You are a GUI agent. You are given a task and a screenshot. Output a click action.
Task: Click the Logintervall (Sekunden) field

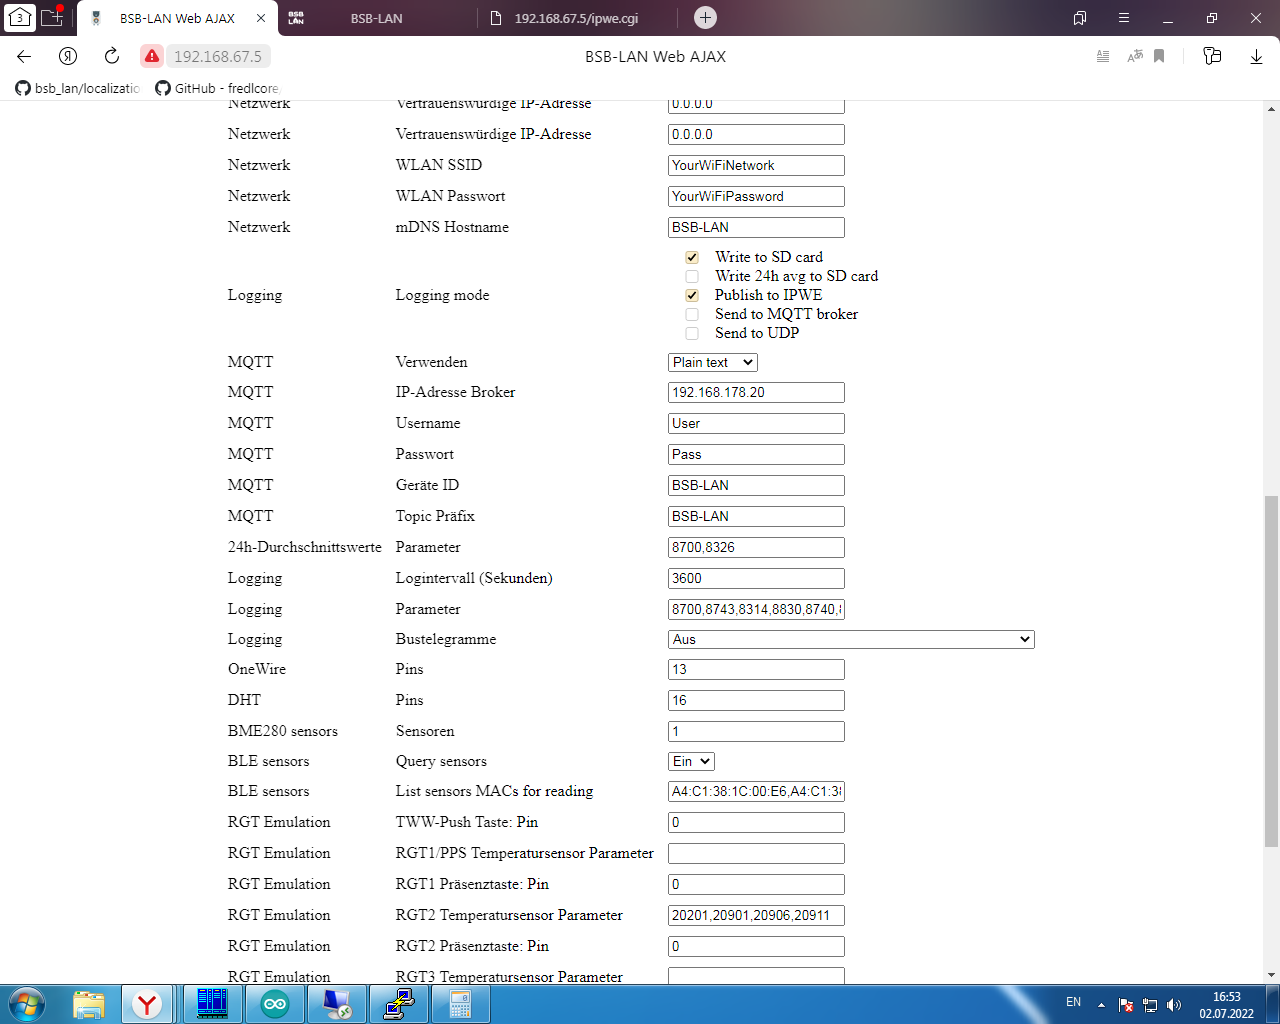pos(756,578)
